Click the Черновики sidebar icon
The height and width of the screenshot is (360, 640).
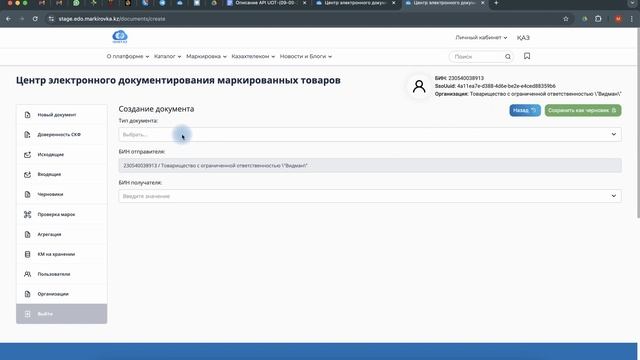(27, 194)
